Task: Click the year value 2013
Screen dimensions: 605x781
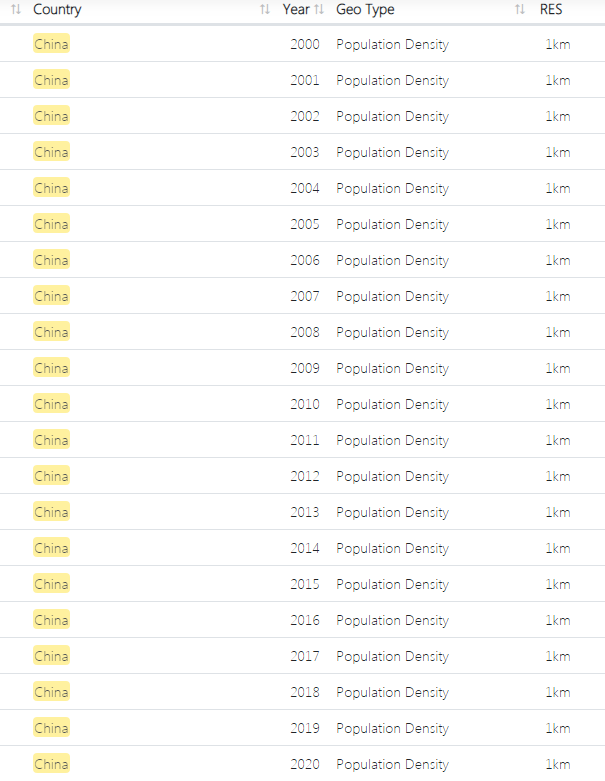Action: pyautogui.click(x=305, y=513)
